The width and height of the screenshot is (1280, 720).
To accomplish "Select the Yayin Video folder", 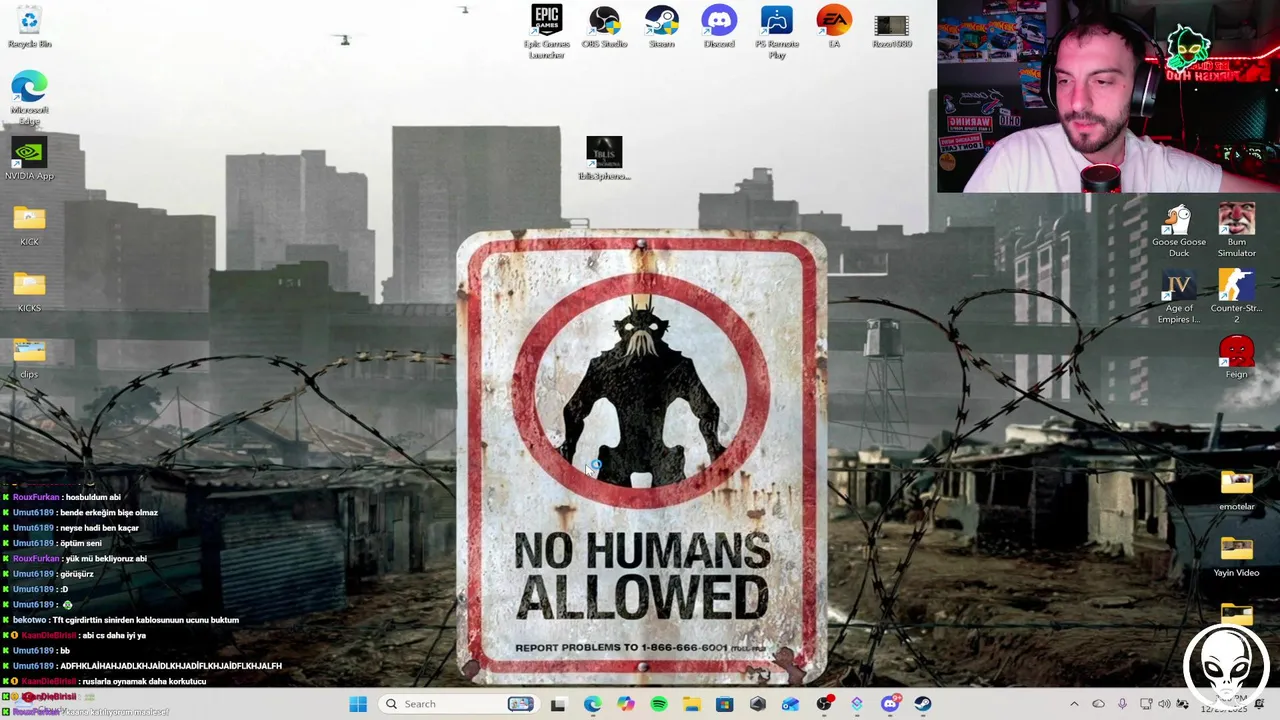I will pyautogui.click(x=1237, y=556).
